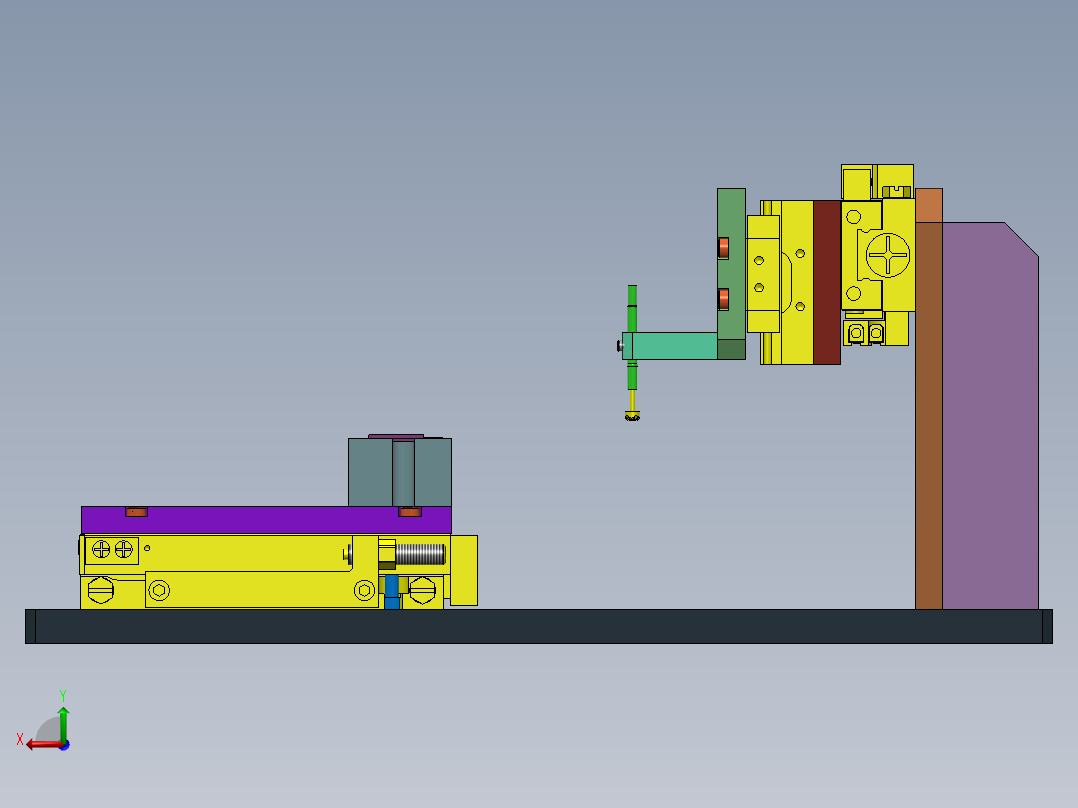Image resolution: width=1078 pixels, height=808 pixels.
Task: Click the red X axis arrow of the triad
Action: point(45,745)
